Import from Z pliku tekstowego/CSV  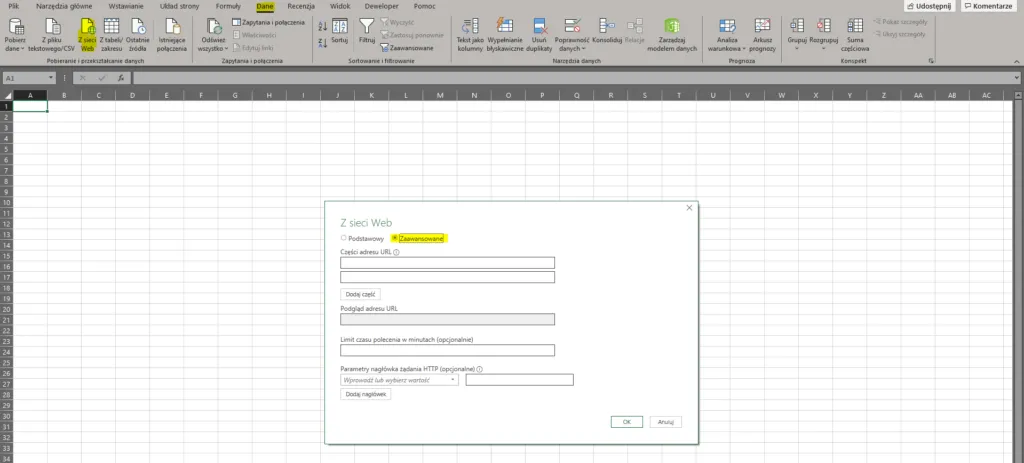[x=52, y=35]
